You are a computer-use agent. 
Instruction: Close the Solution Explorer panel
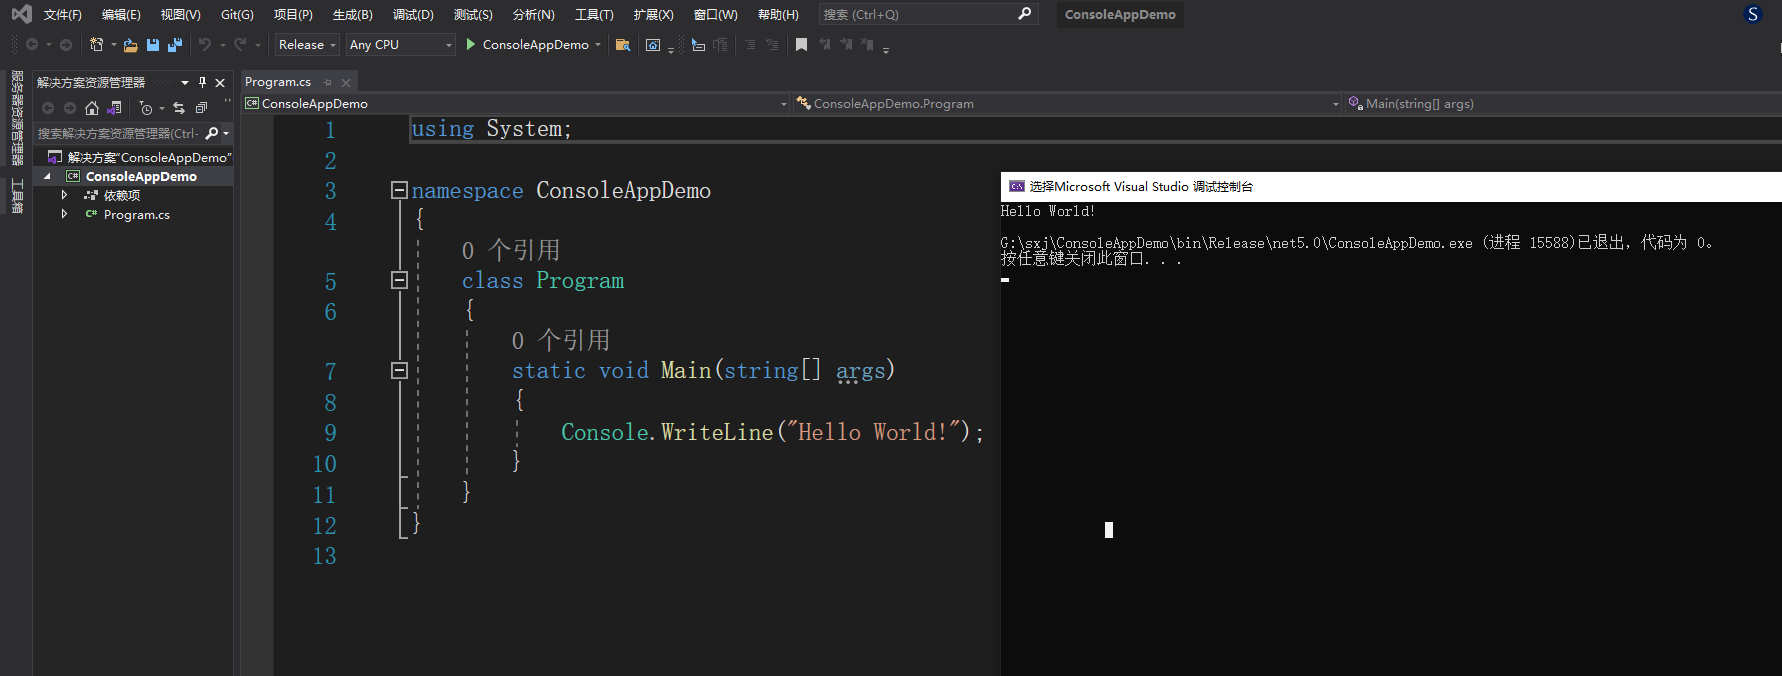[x=220, y=82]
